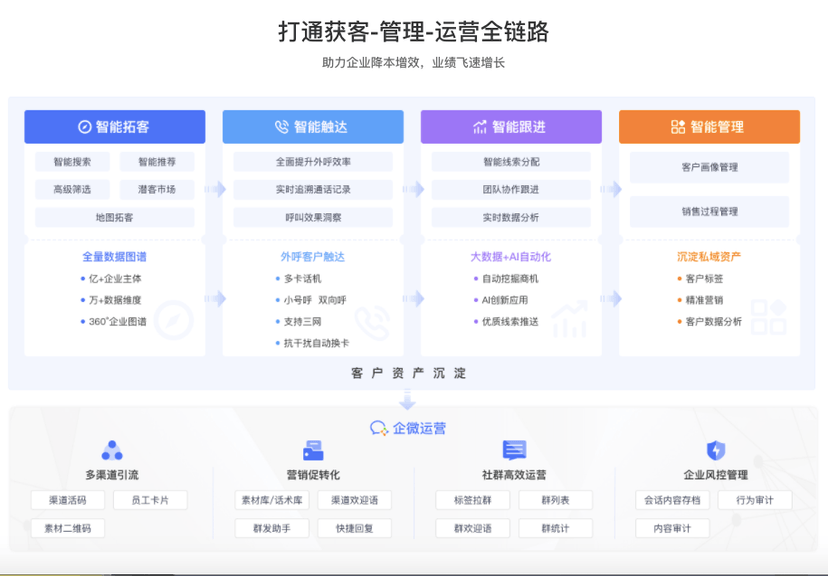Click 实时追溯通话记录 item
This screenshot has height=576, width=828.
point(313,189)
